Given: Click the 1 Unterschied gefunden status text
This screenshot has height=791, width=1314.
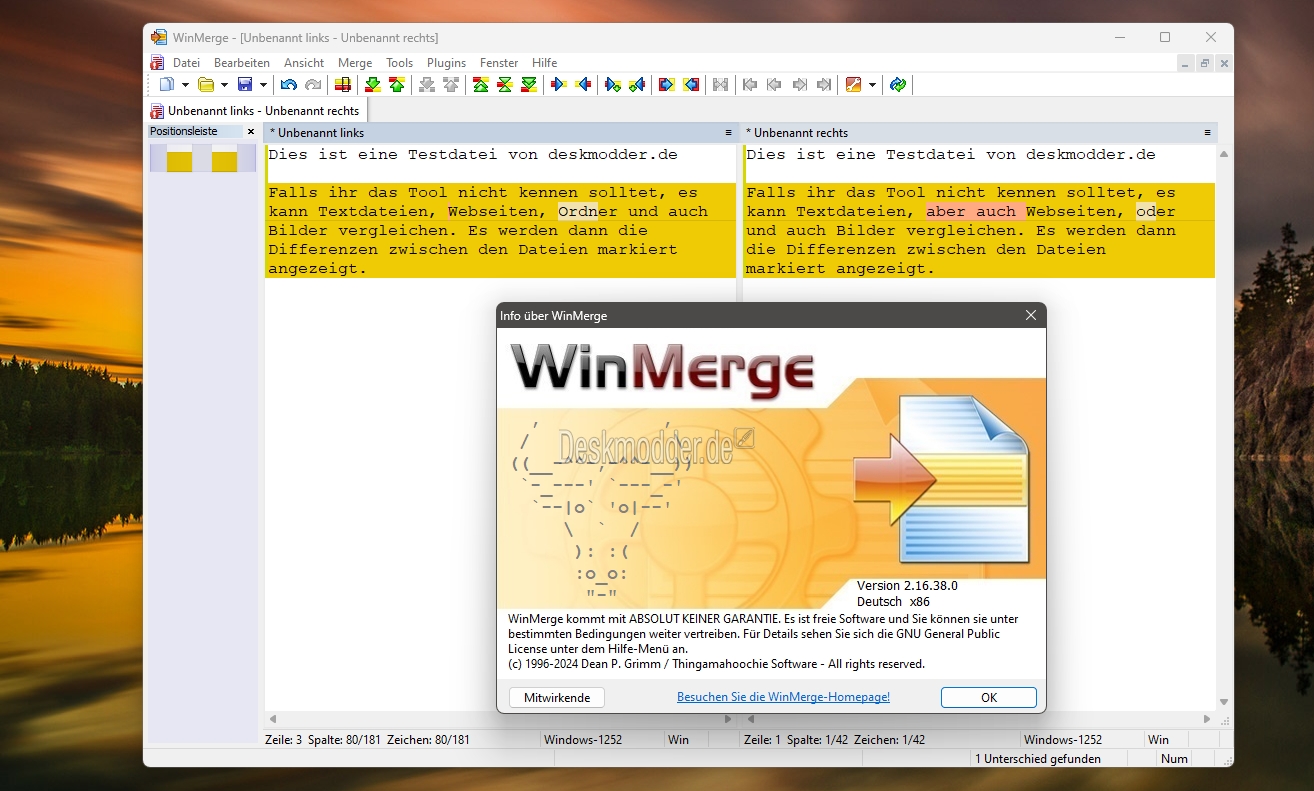Looking at the screenshot, I should click(1038, 759).
